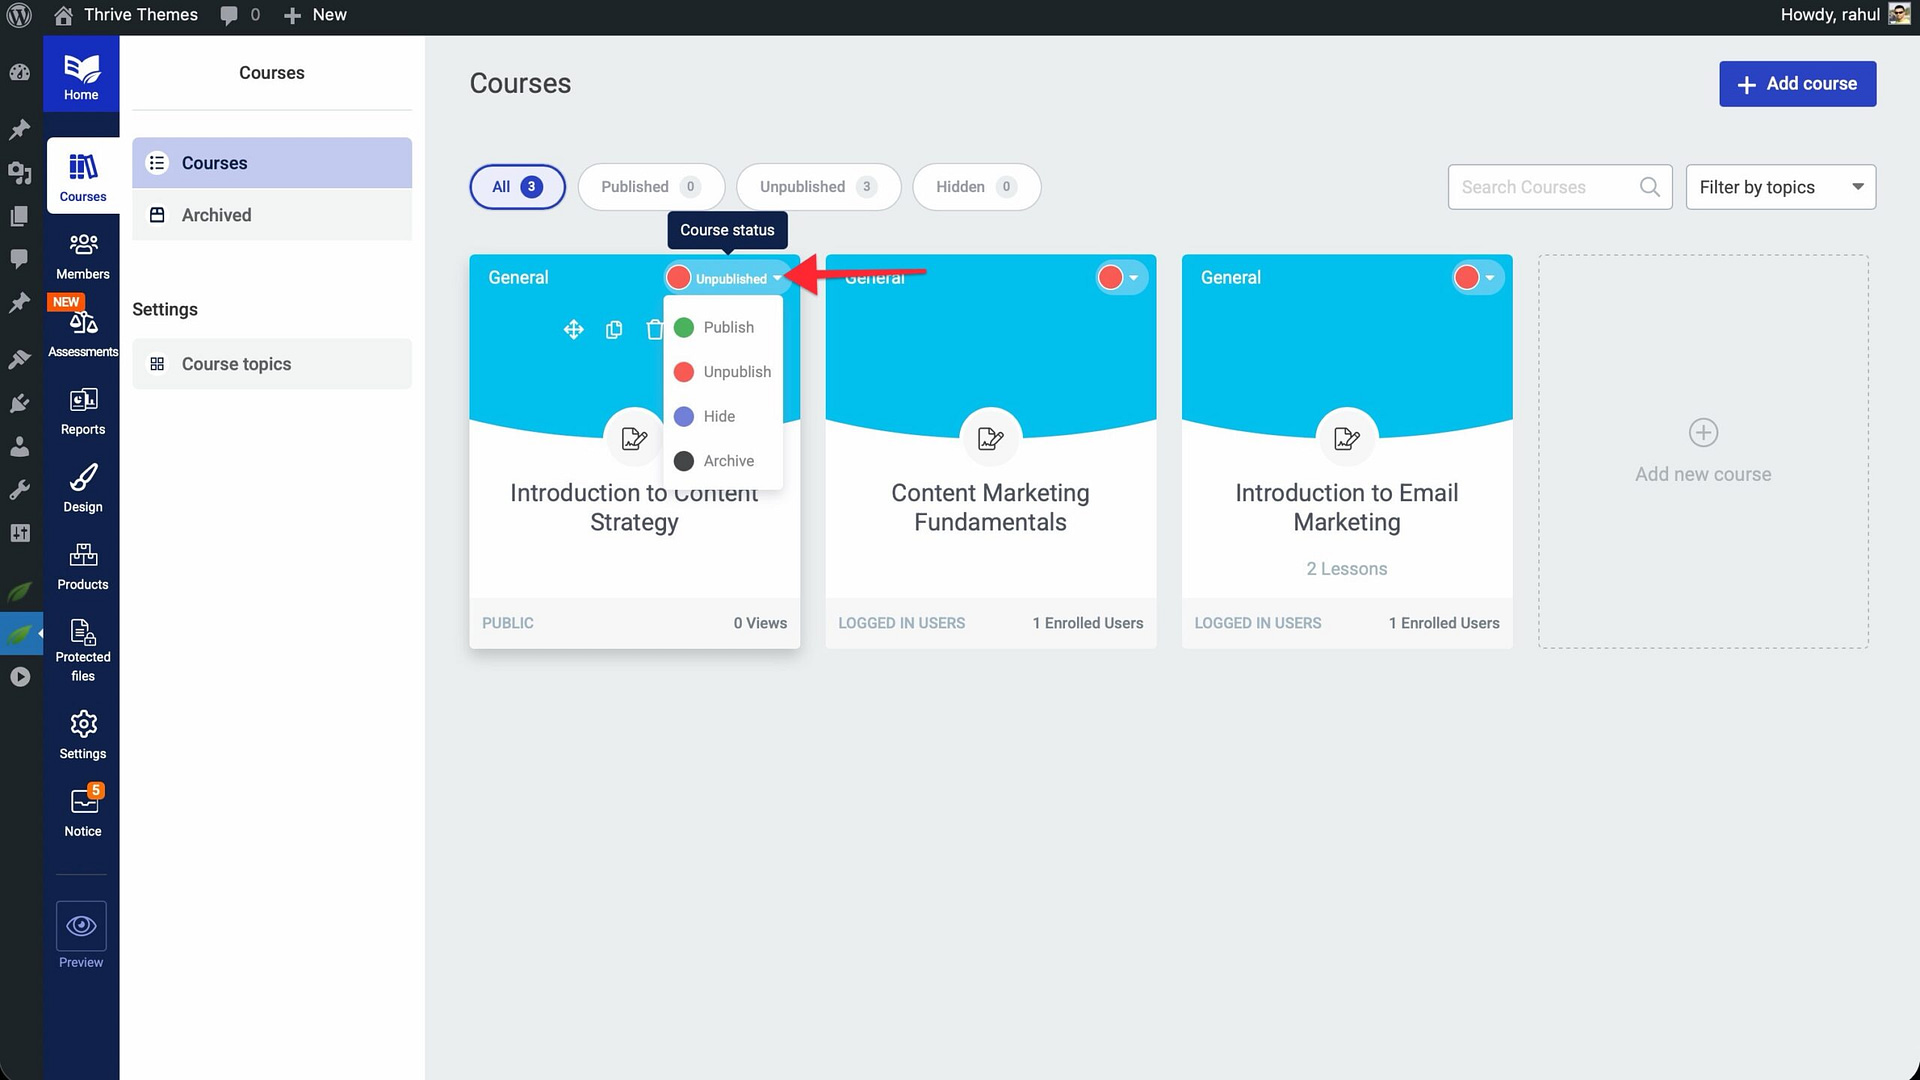This screenshot has height=1080, width=1920.
Task: Open the Filter by topics dropdown
Action: pos(1780,187)
